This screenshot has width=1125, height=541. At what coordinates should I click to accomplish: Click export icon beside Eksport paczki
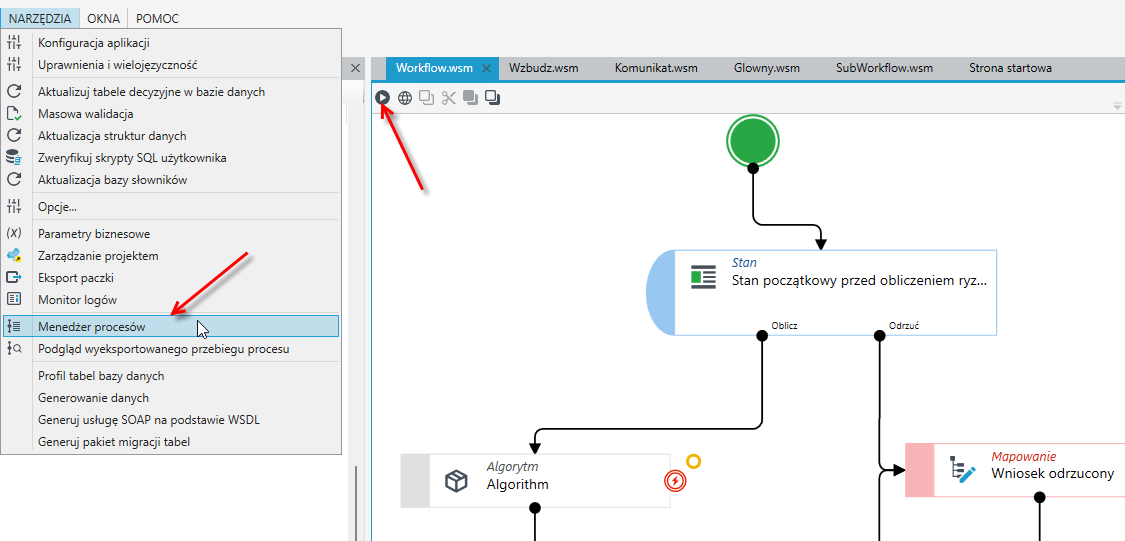coord(14,278)
